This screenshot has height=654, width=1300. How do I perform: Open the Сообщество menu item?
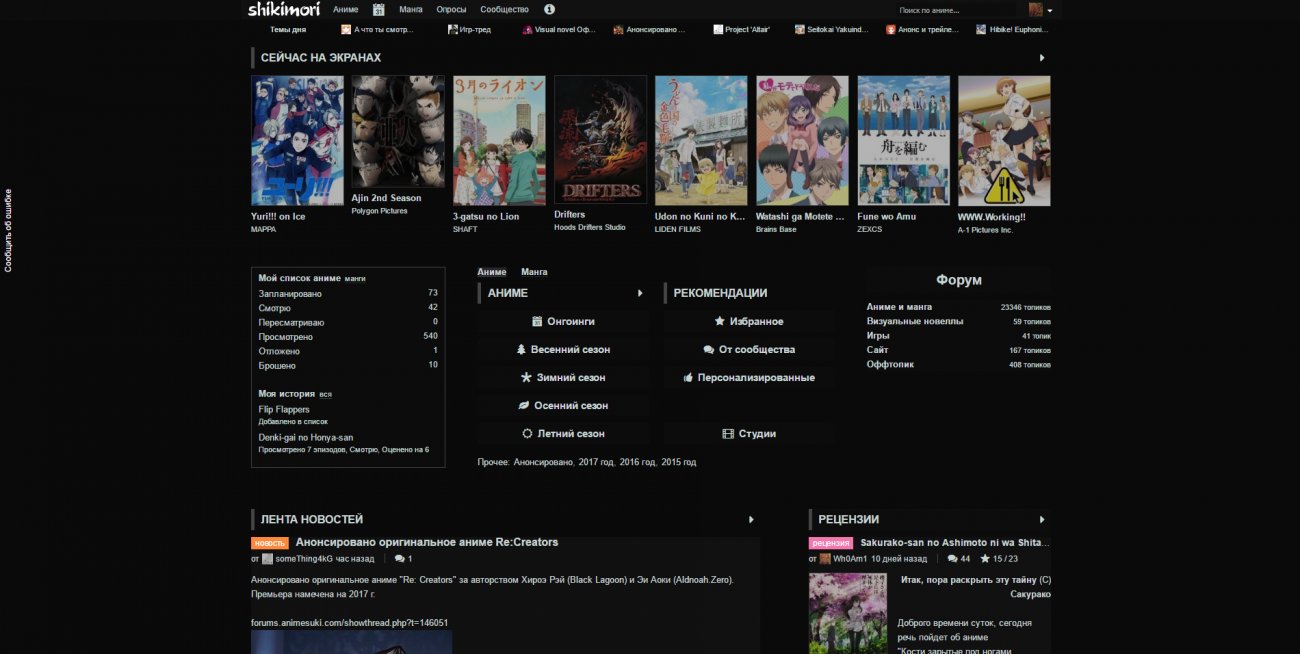point(504,10)
